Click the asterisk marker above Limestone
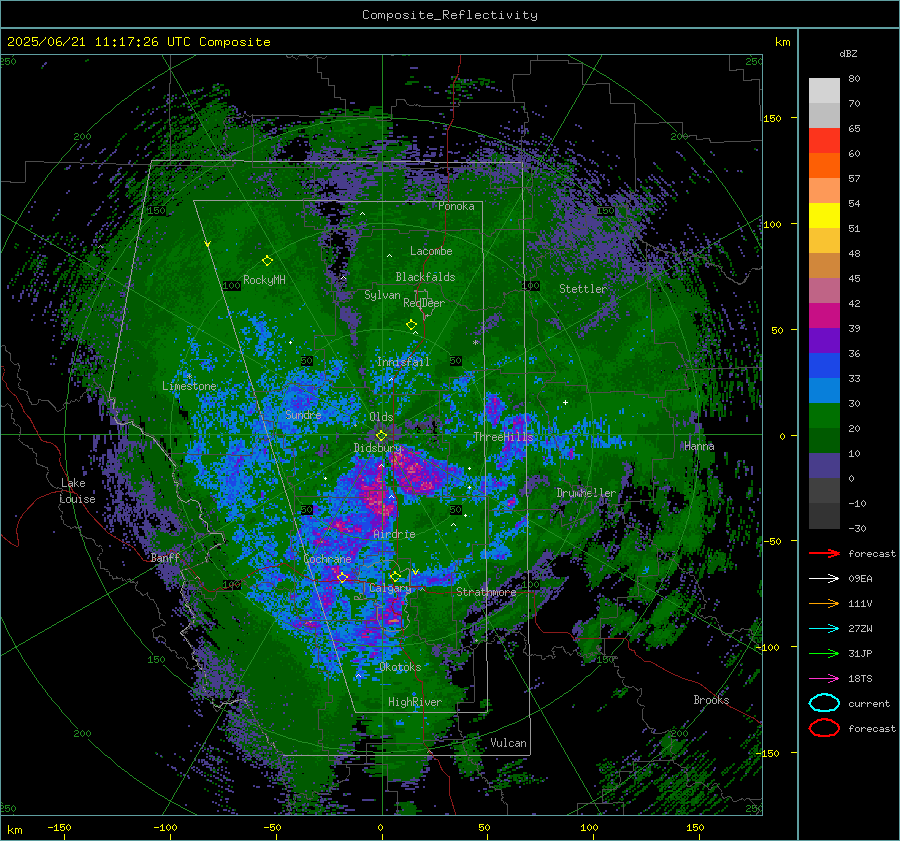The image size is (900, 841). pyautogui.click(x=189, y=377)
